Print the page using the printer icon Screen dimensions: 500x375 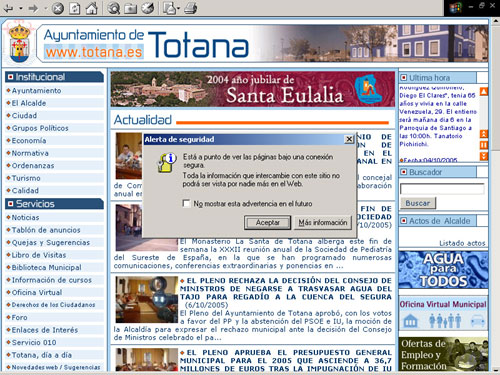tap(190, 8)
